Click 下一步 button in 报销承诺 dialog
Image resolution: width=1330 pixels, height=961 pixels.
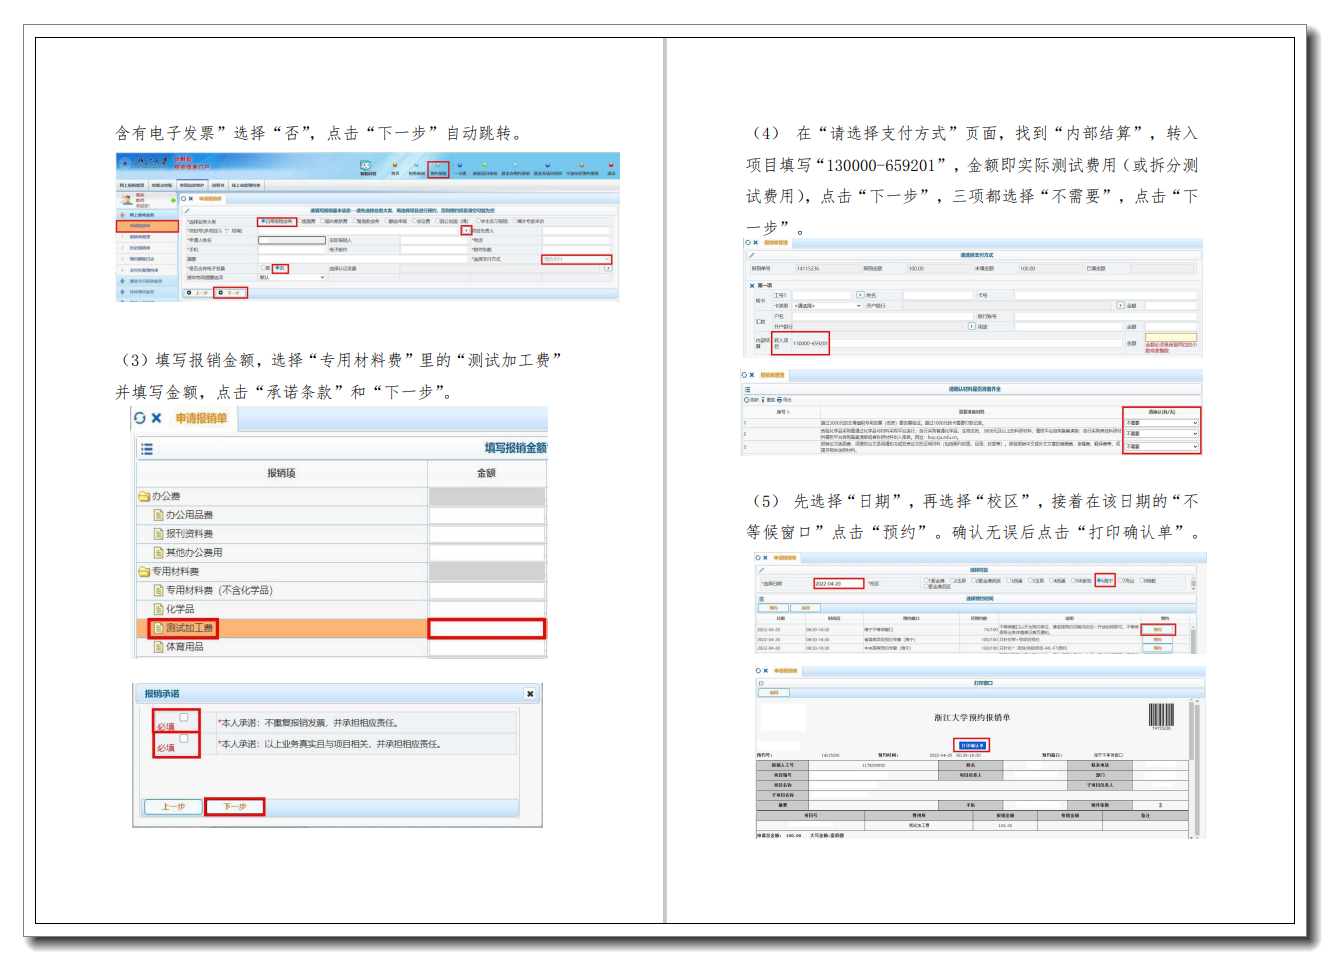click(x=235, y=806)
